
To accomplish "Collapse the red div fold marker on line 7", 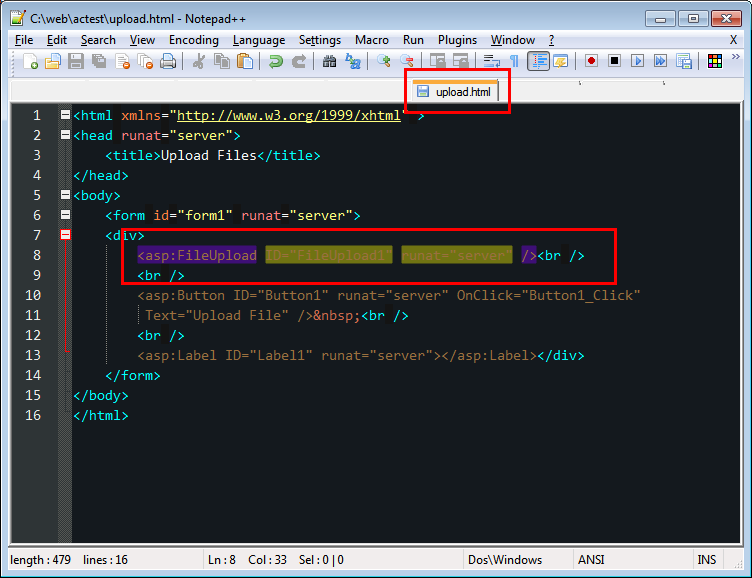I will pos(65,235).
